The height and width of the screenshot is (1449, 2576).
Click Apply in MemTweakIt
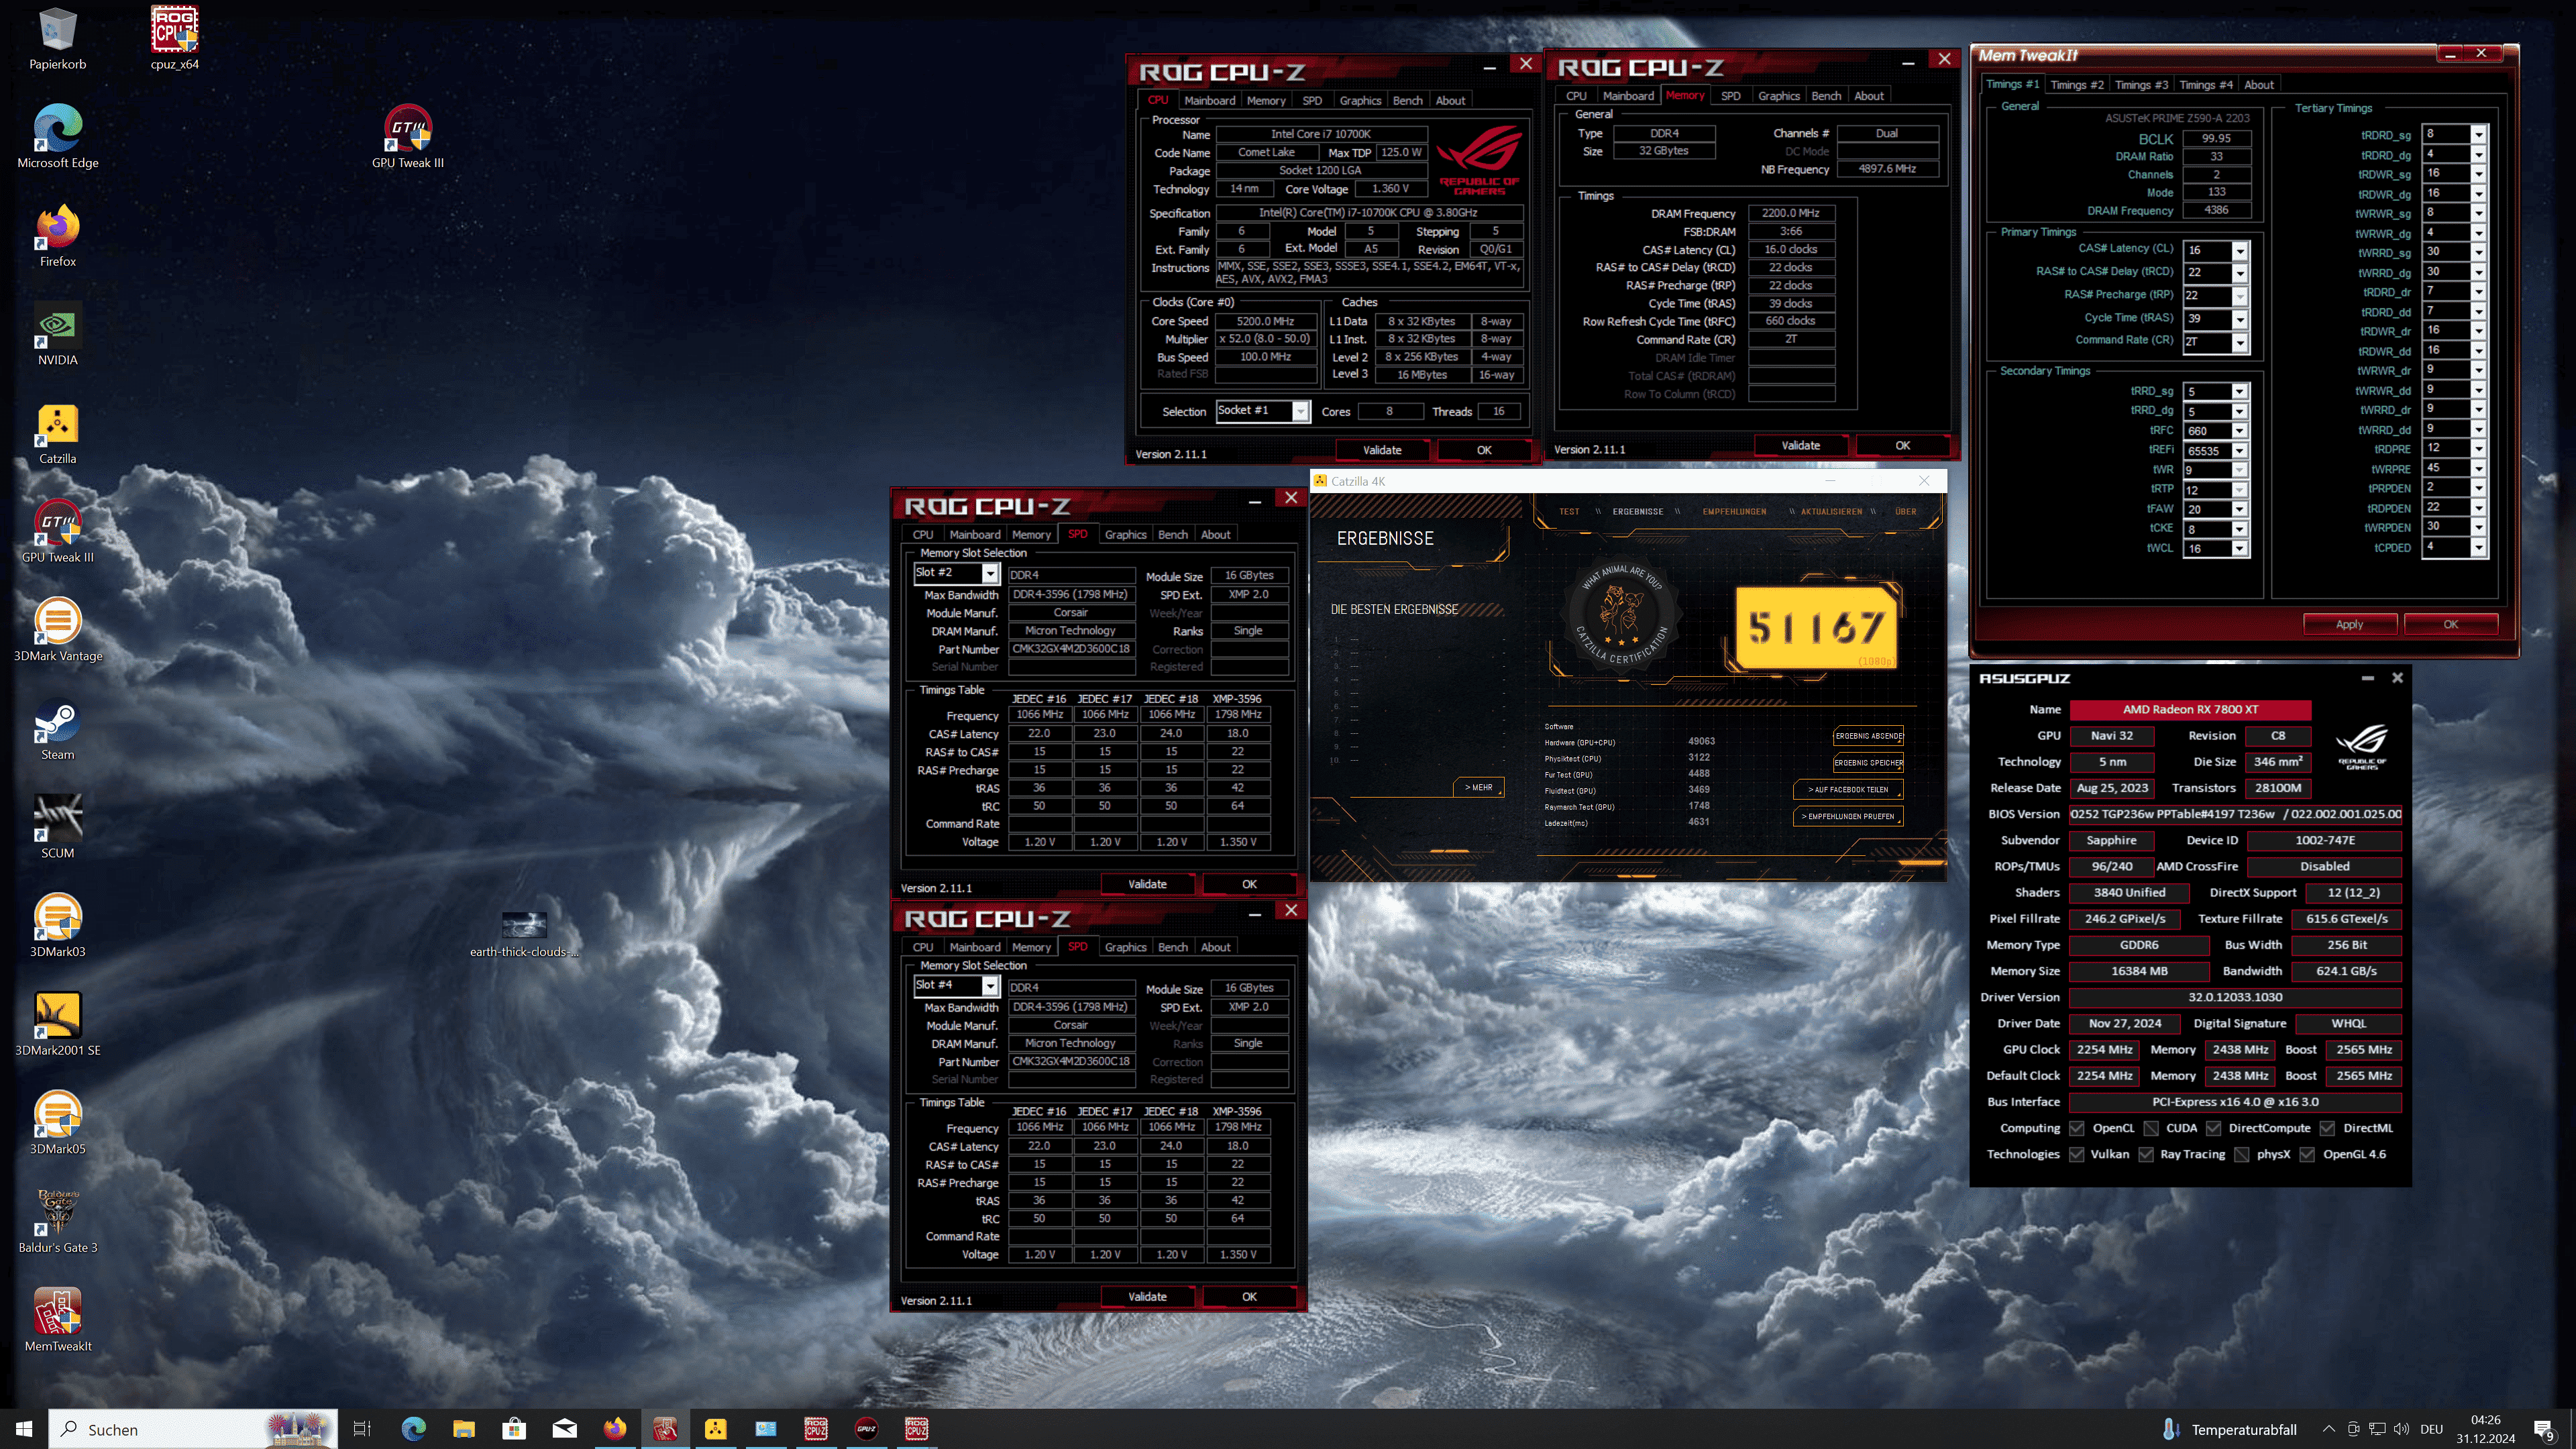2349,624
